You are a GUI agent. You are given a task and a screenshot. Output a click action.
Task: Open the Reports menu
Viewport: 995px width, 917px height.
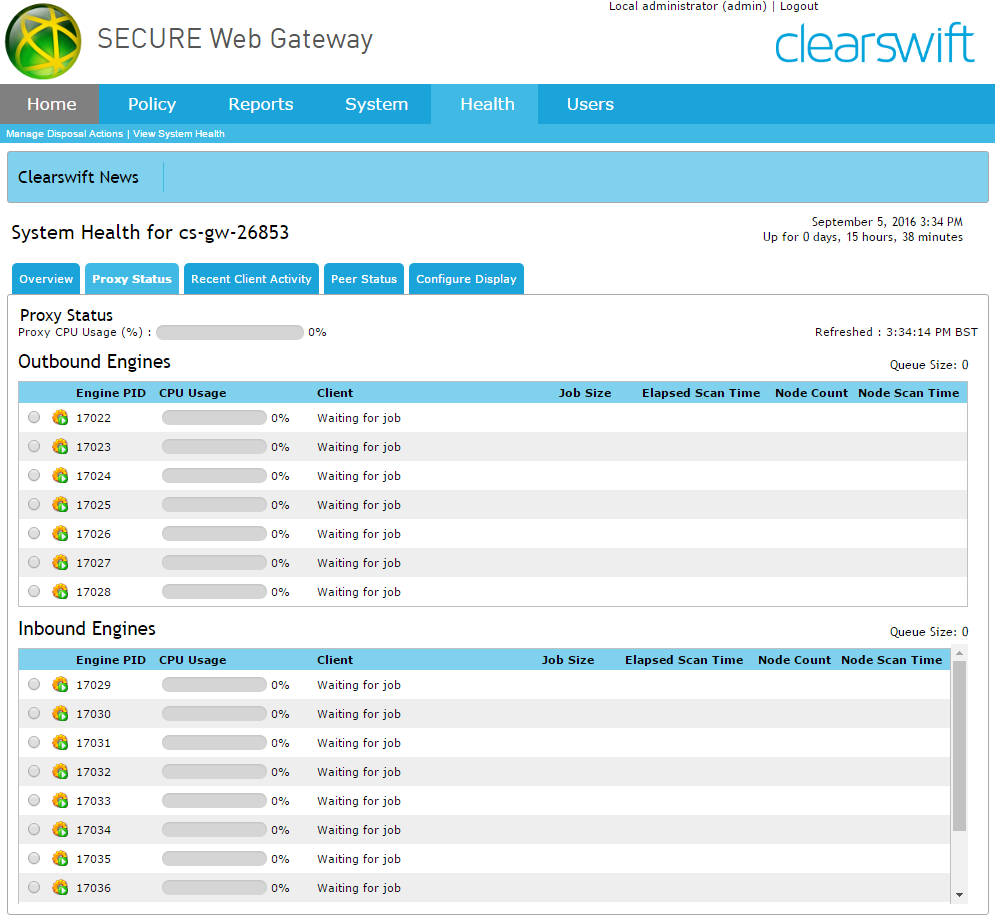click(x=261, y=104)
